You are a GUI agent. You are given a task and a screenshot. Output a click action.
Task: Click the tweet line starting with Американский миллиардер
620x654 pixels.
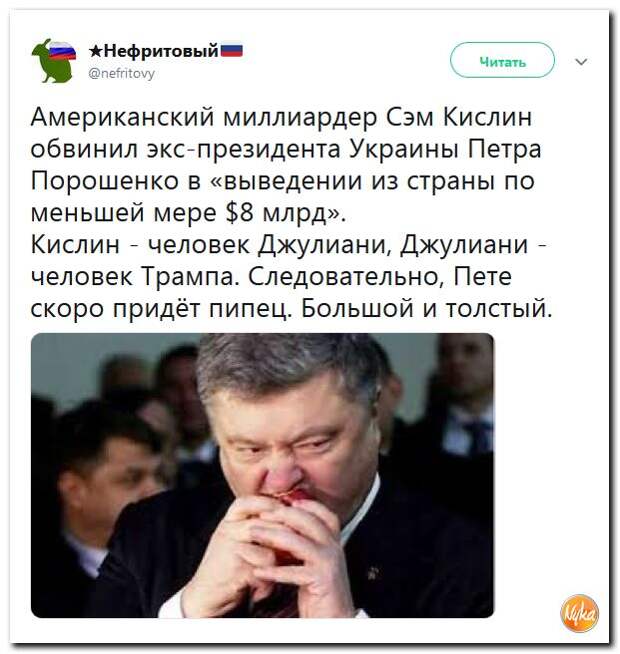click(x=281, y=117)
